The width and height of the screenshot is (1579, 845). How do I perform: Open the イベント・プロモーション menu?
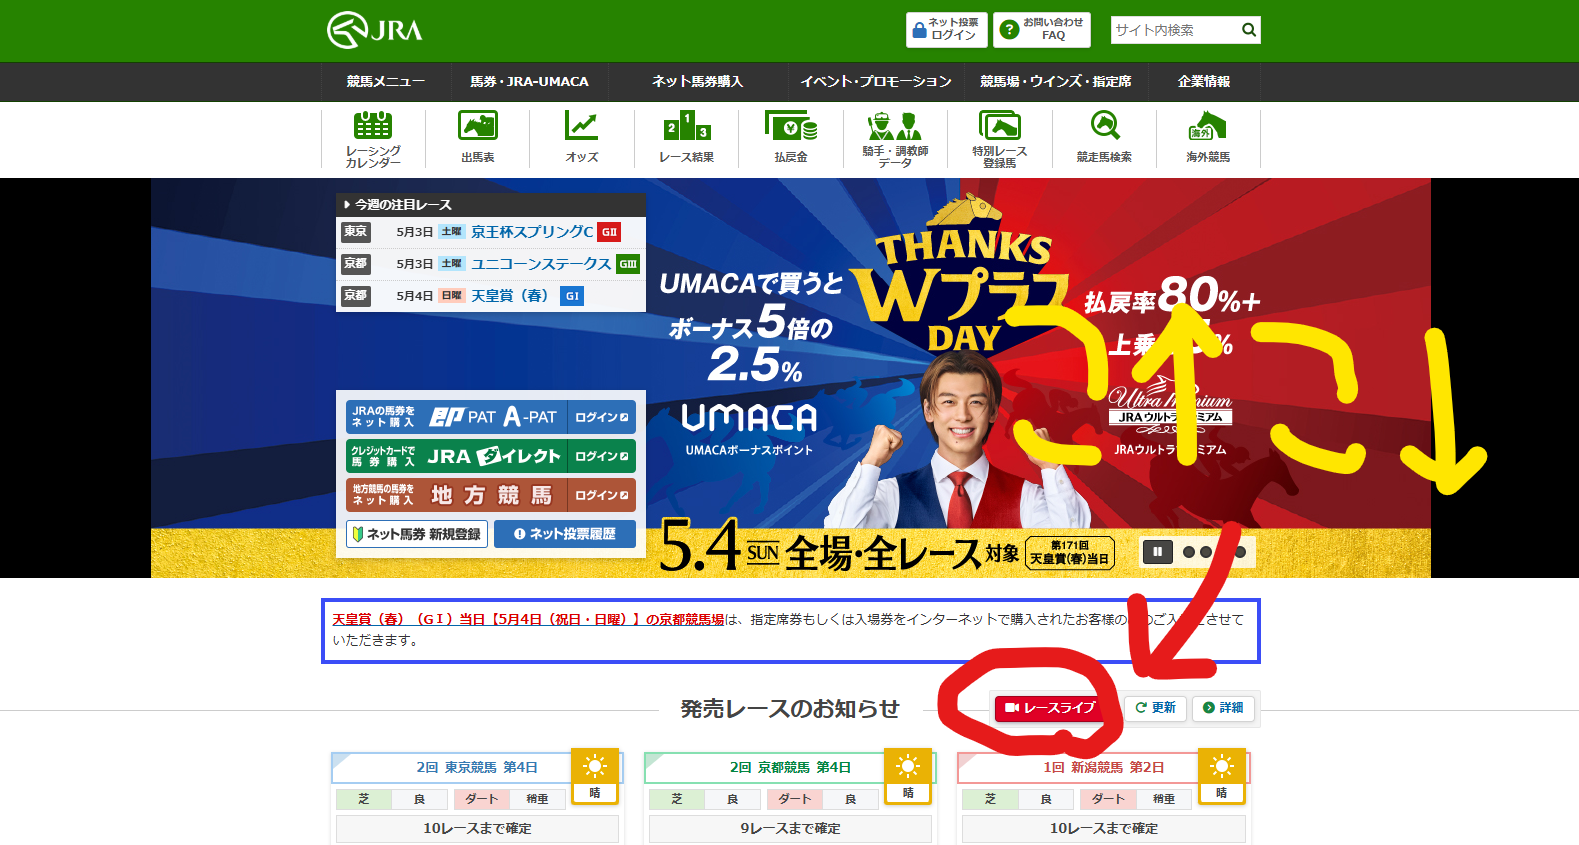876,82
